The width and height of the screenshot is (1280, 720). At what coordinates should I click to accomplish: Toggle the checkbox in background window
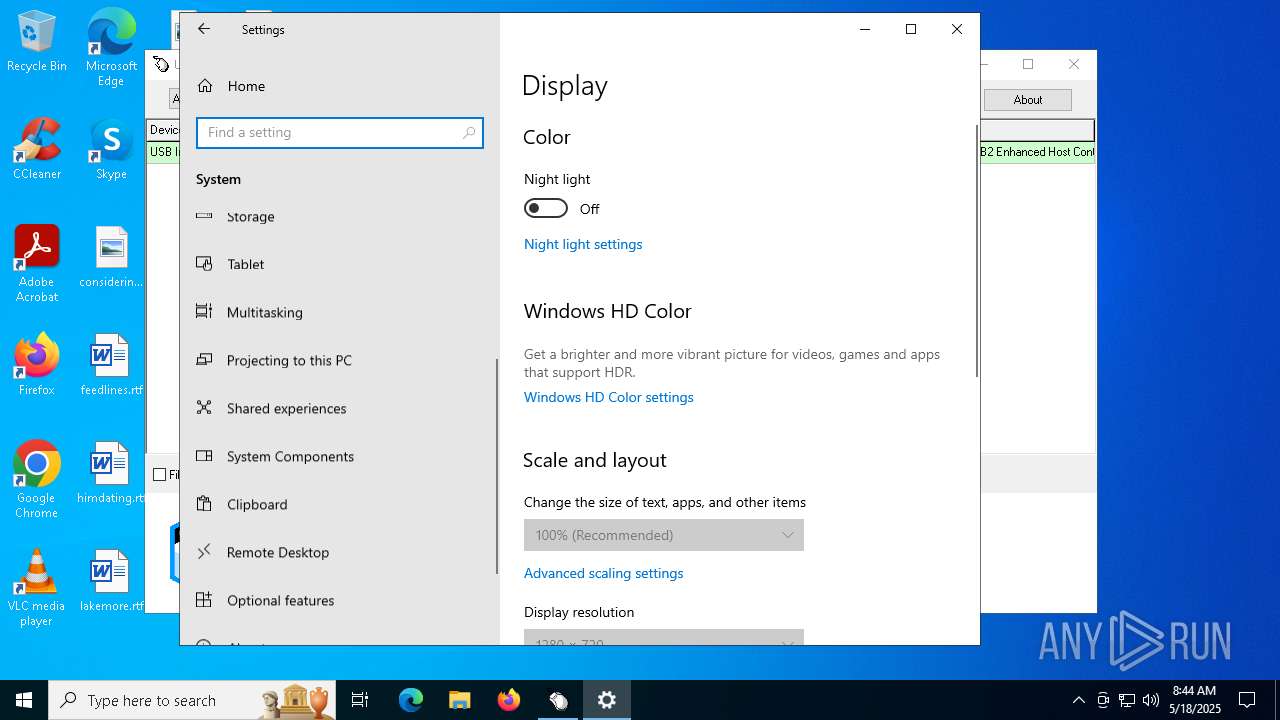(160, 475)
